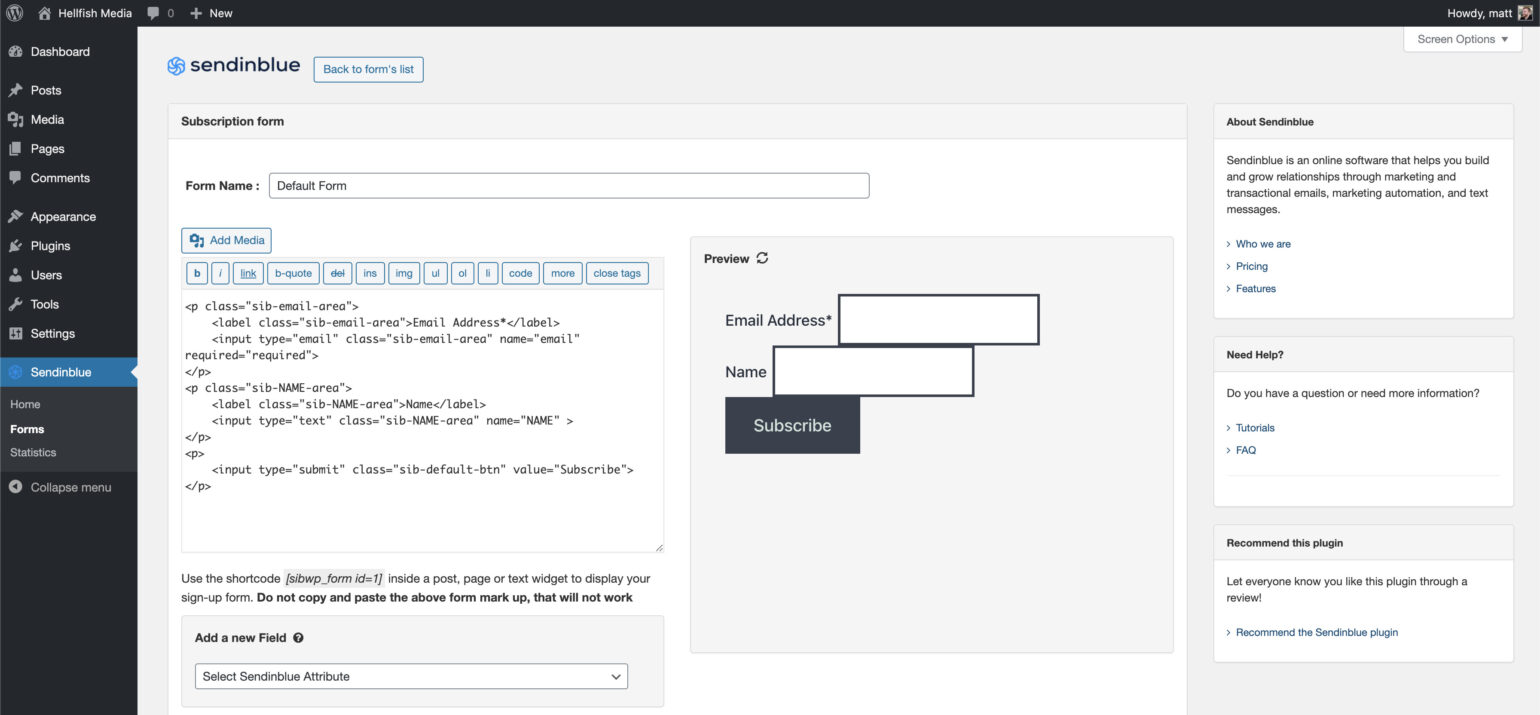Click the Sendinblue sidebar logo icon
The image size is (1540, 715).
15,372
